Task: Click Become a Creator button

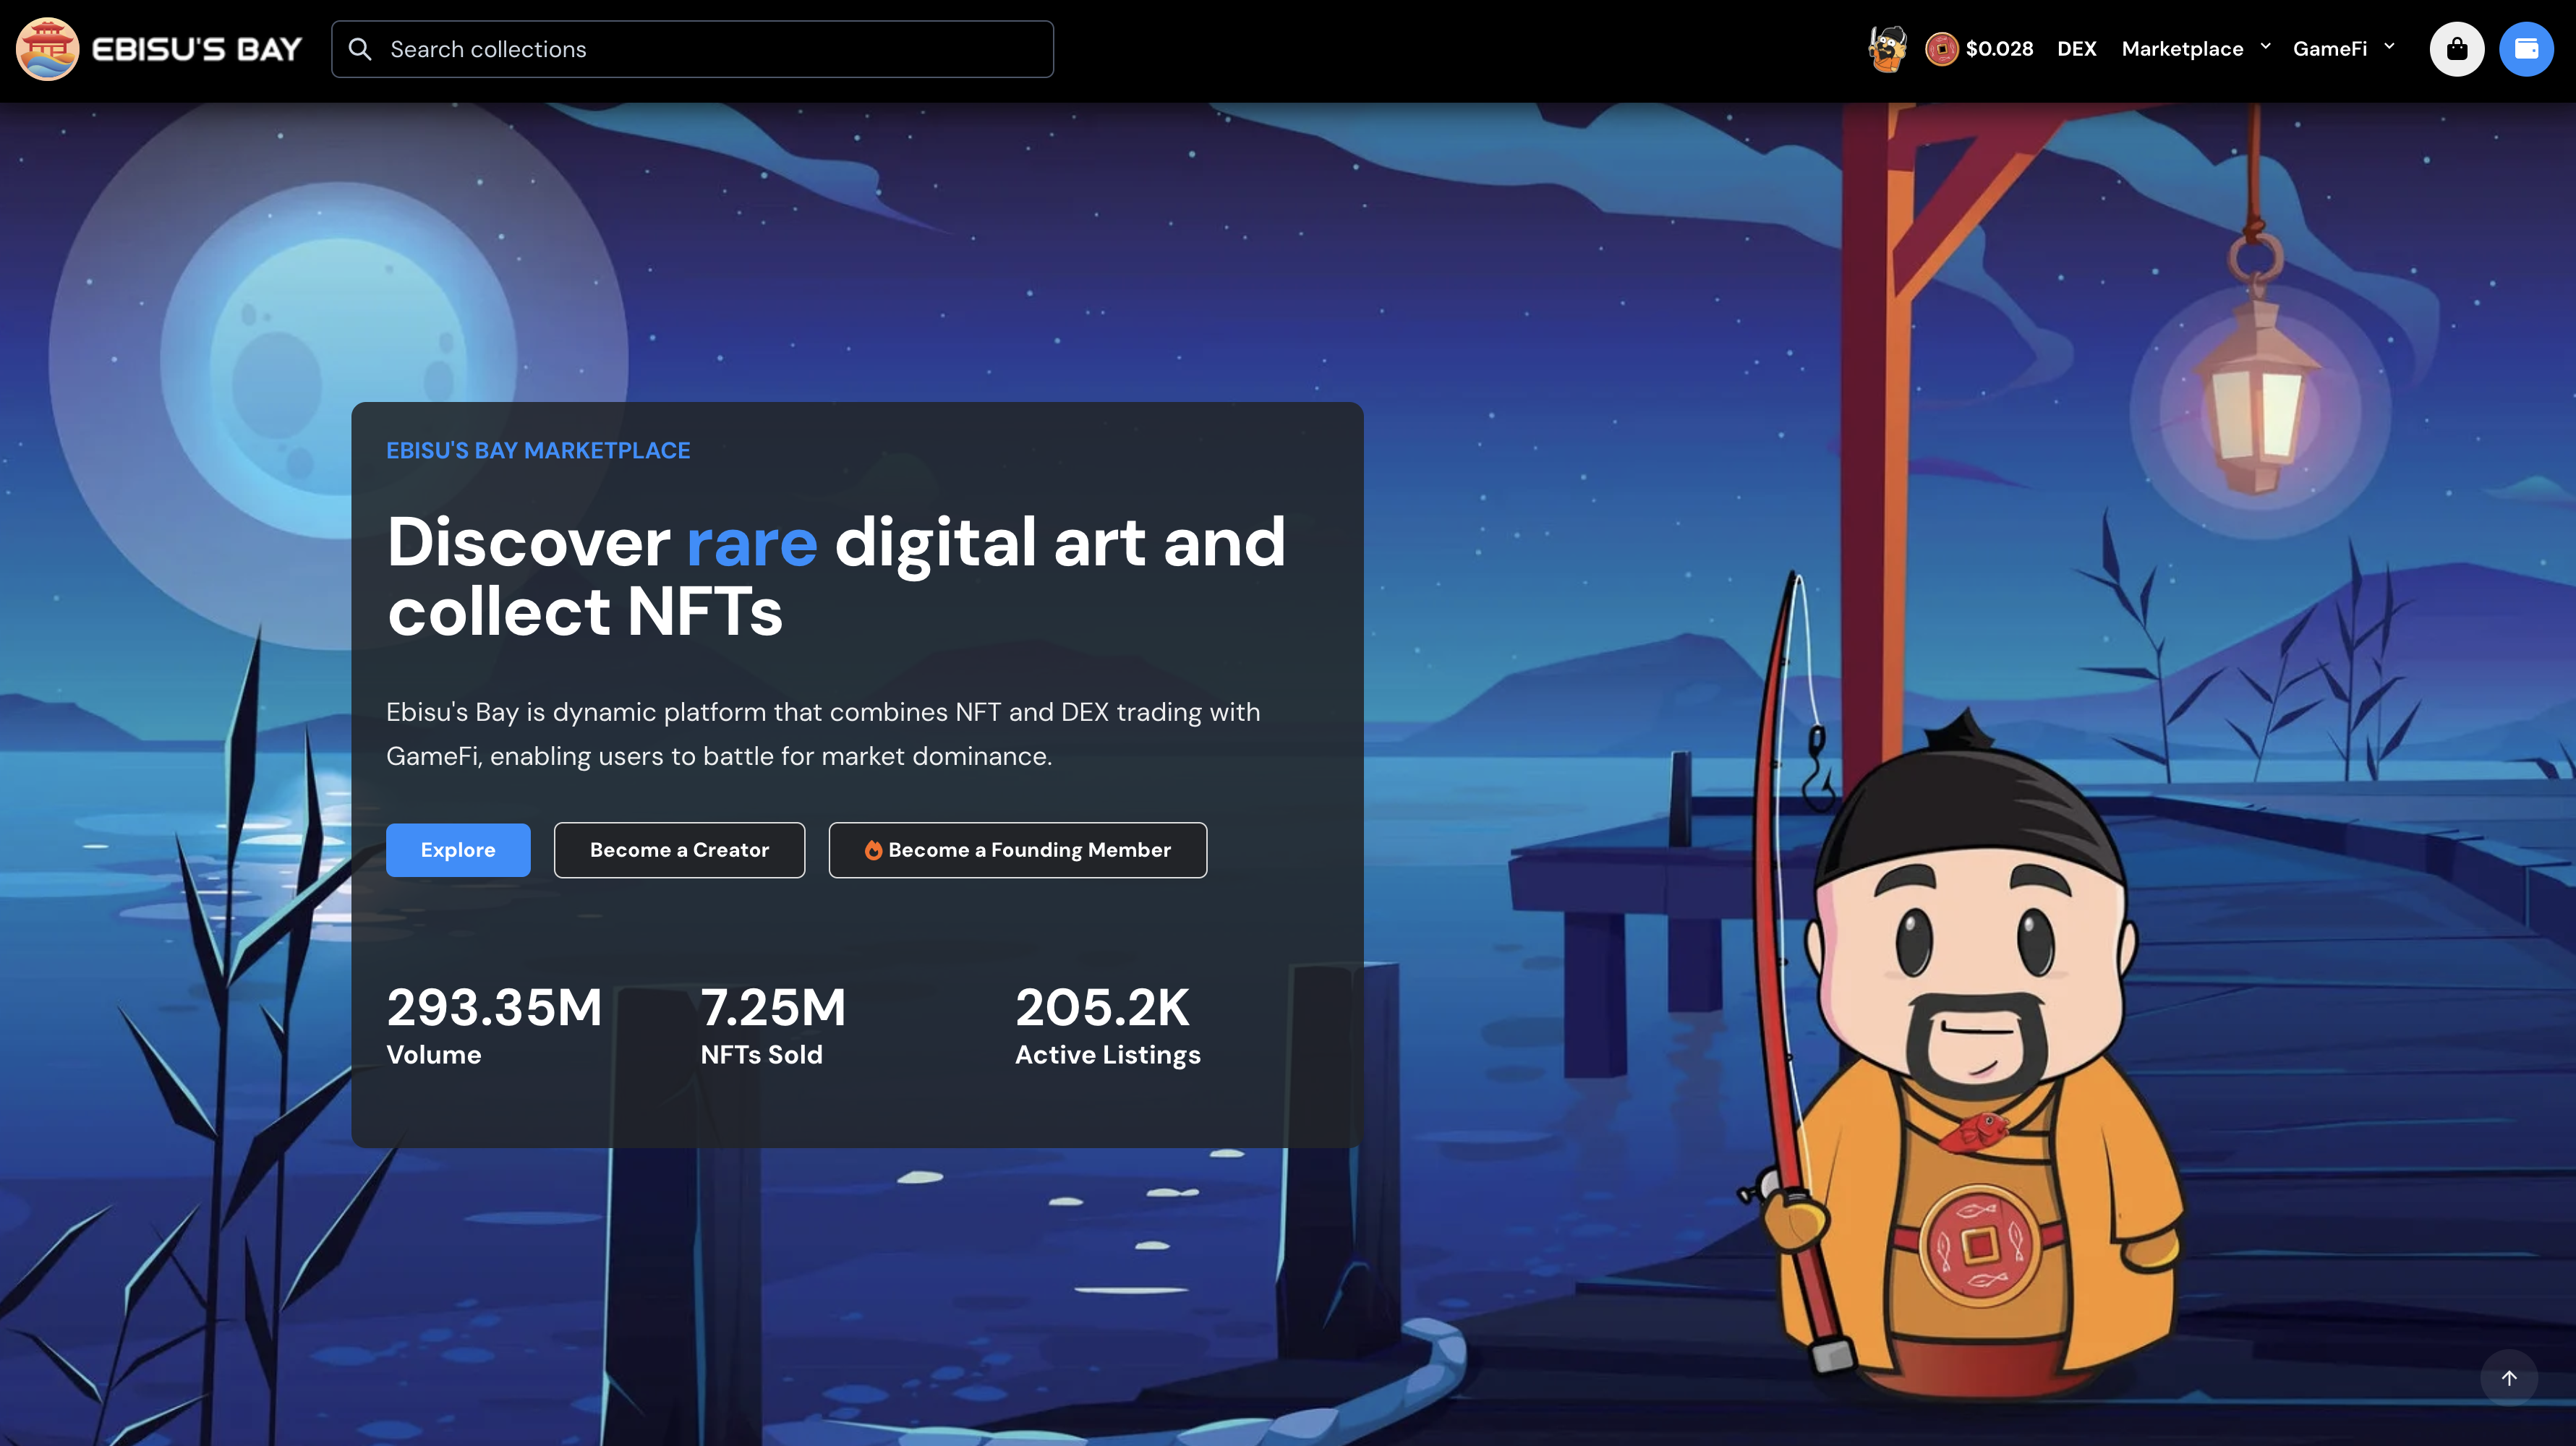Action: coord(679,850)
